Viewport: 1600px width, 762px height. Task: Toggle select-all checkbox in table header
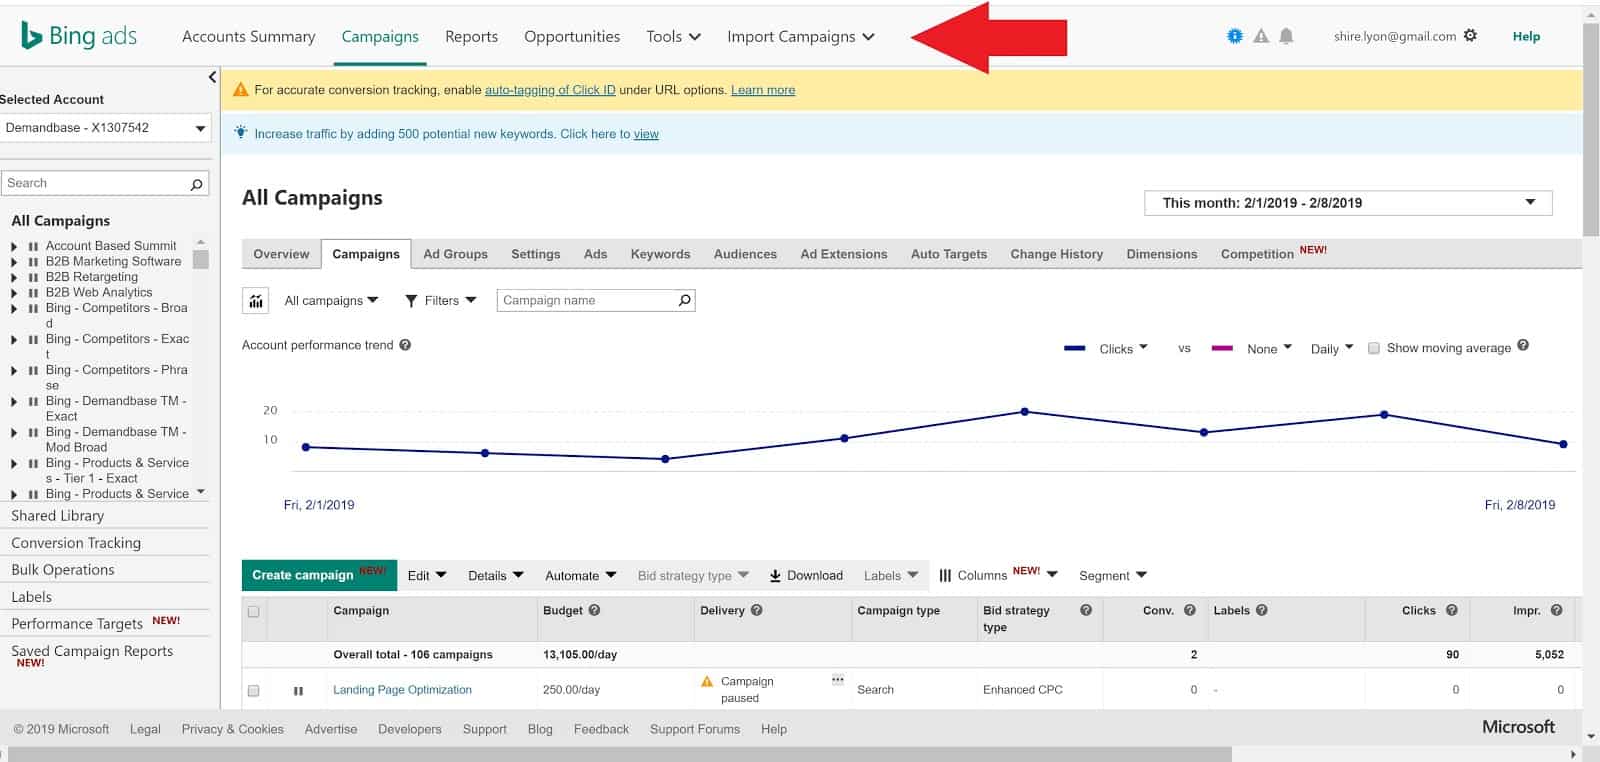click(x=253, y=611)
